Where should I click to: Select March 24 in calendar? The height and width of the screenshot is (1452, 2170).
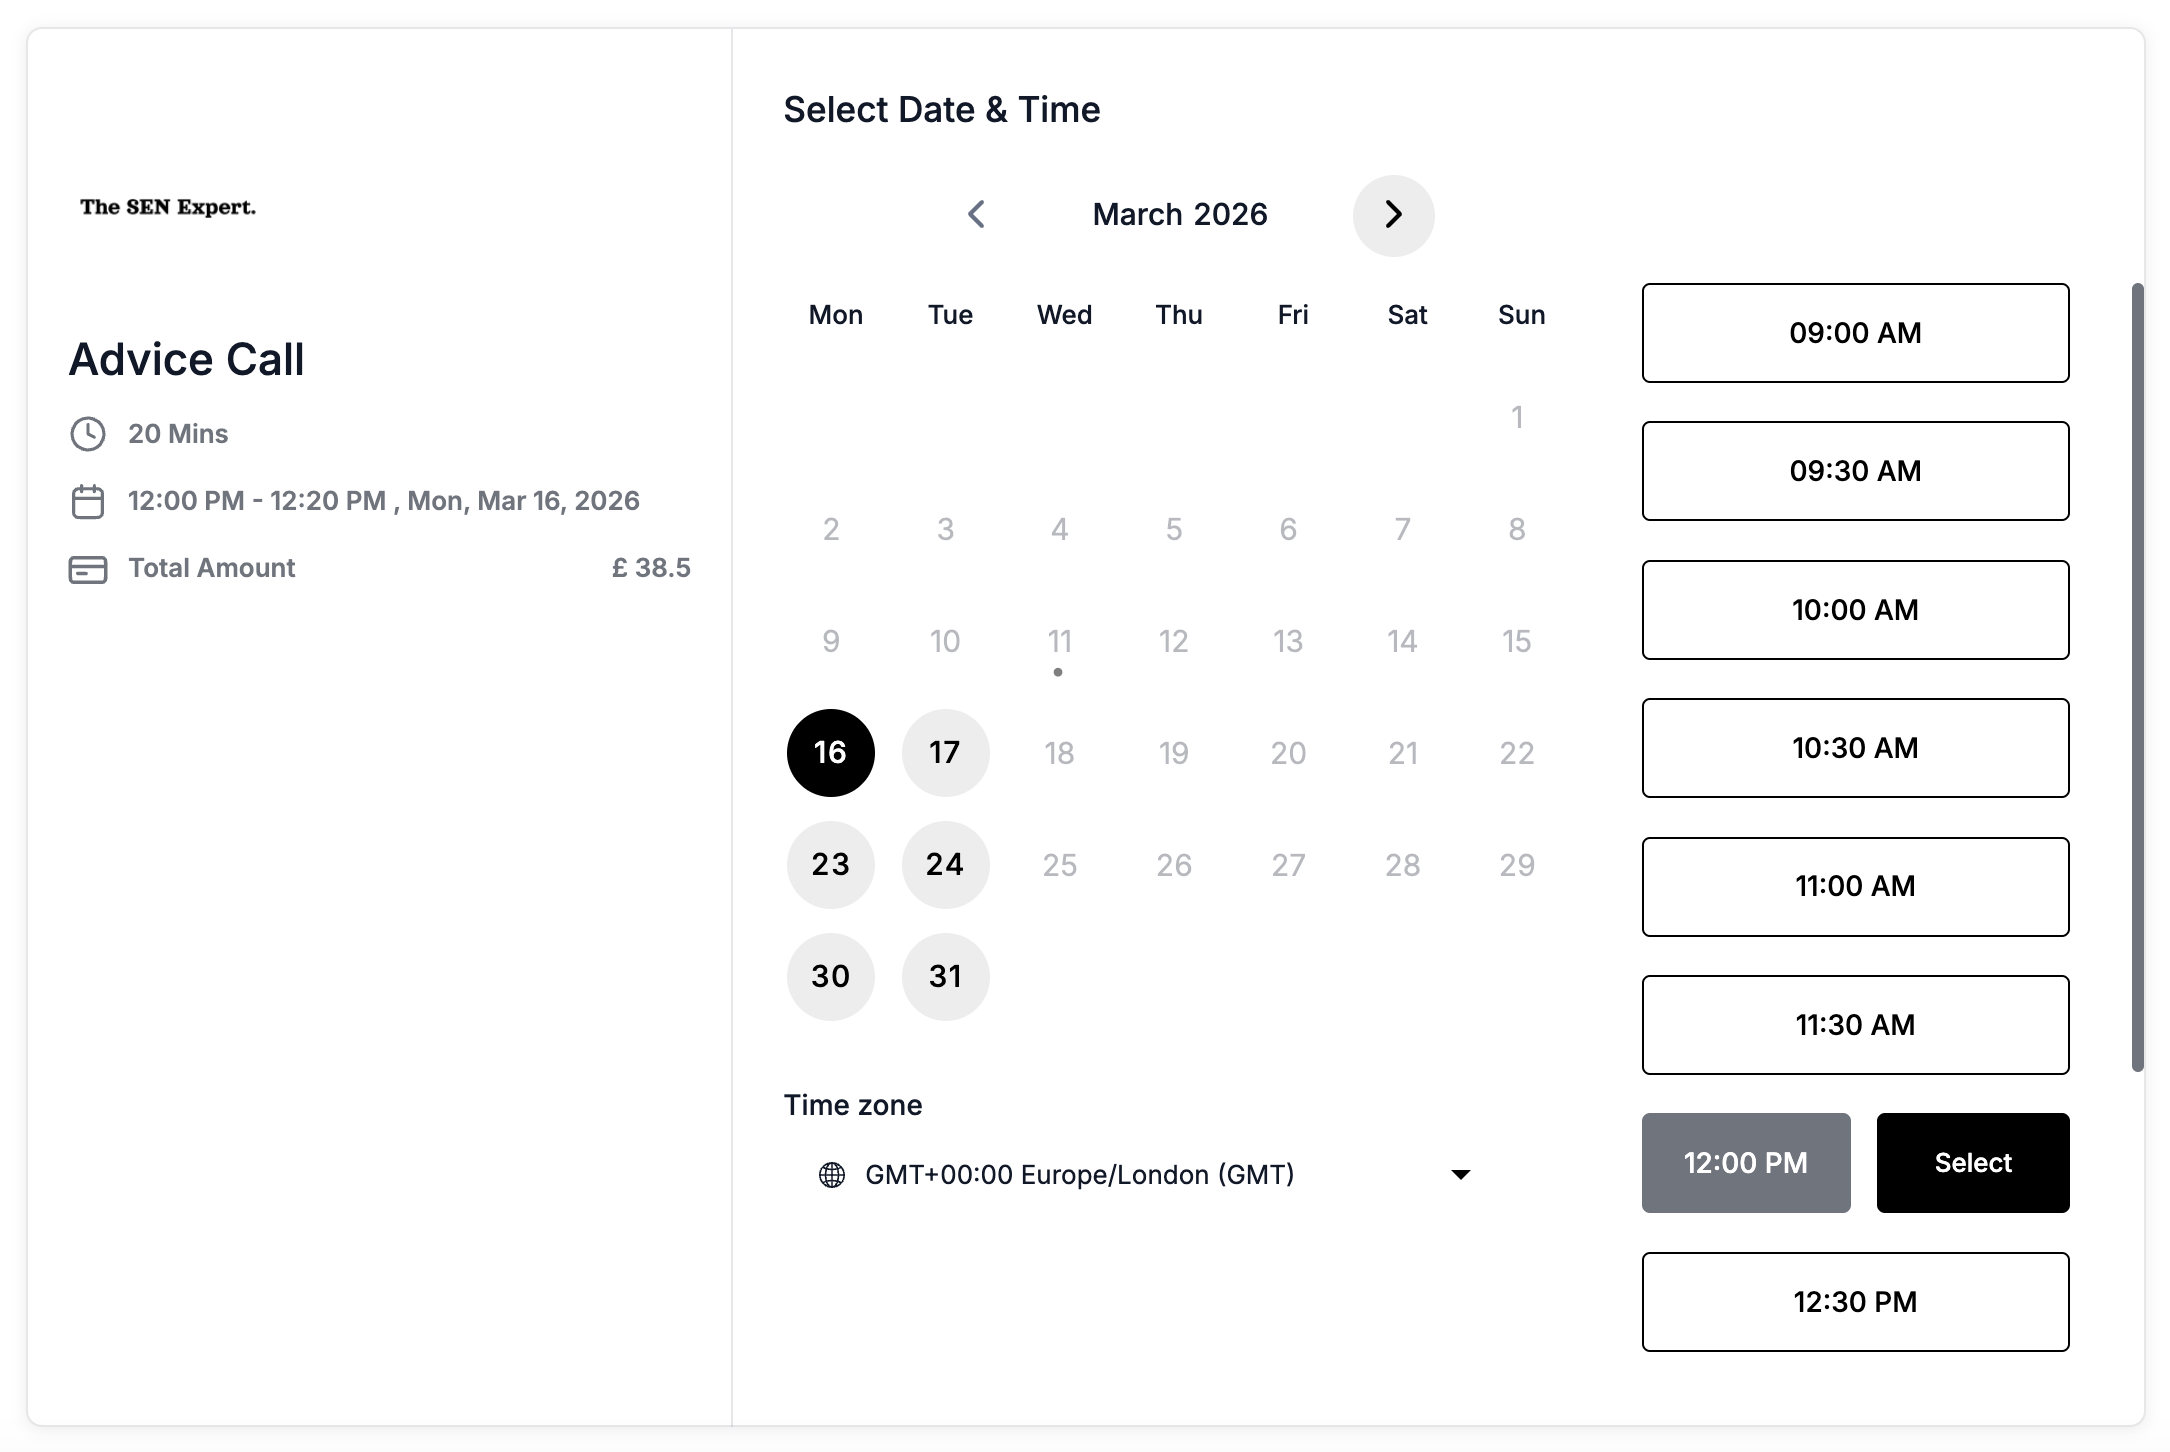(x=945, y=865)
